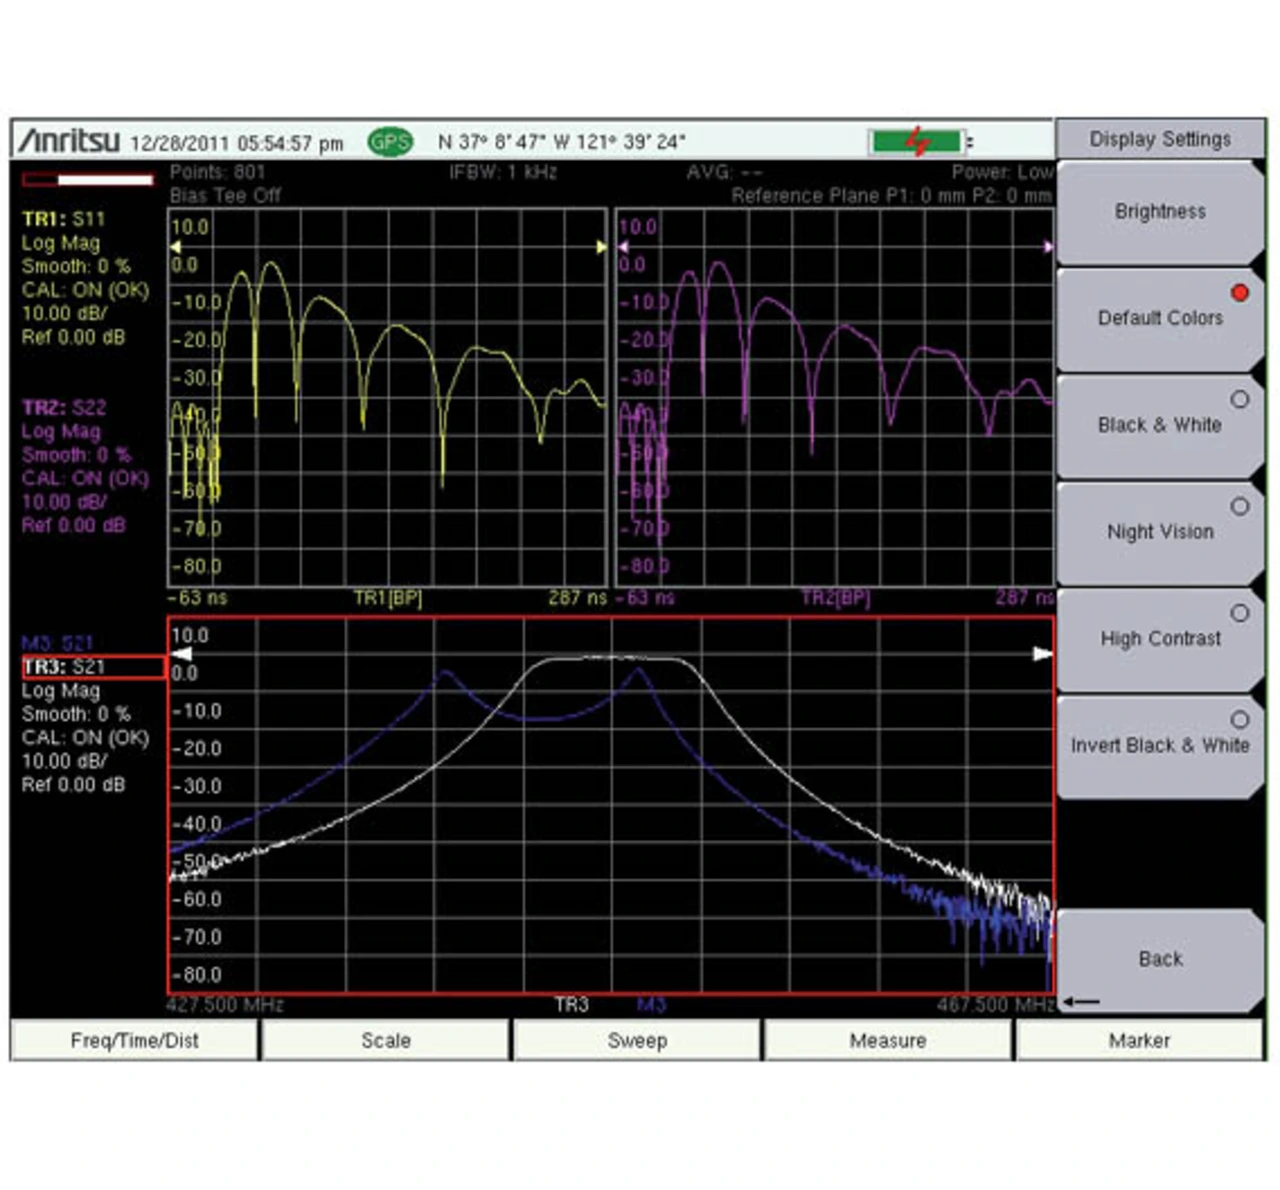Screen dimensions: 1280x1190
Task: Click the 287 ns label under TR1 graph
Action: [x=577, y=598]
